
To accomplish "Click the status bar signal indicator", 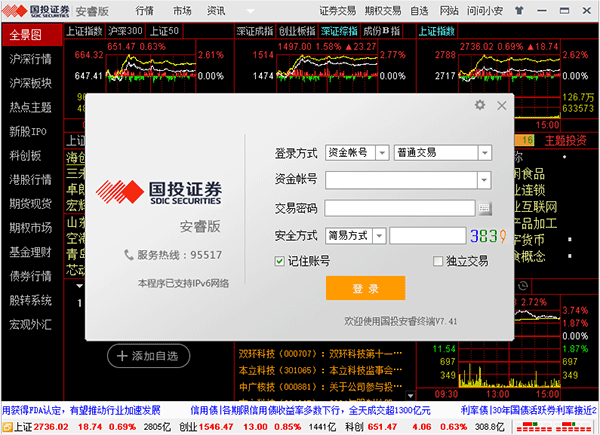I will point(555,427).
